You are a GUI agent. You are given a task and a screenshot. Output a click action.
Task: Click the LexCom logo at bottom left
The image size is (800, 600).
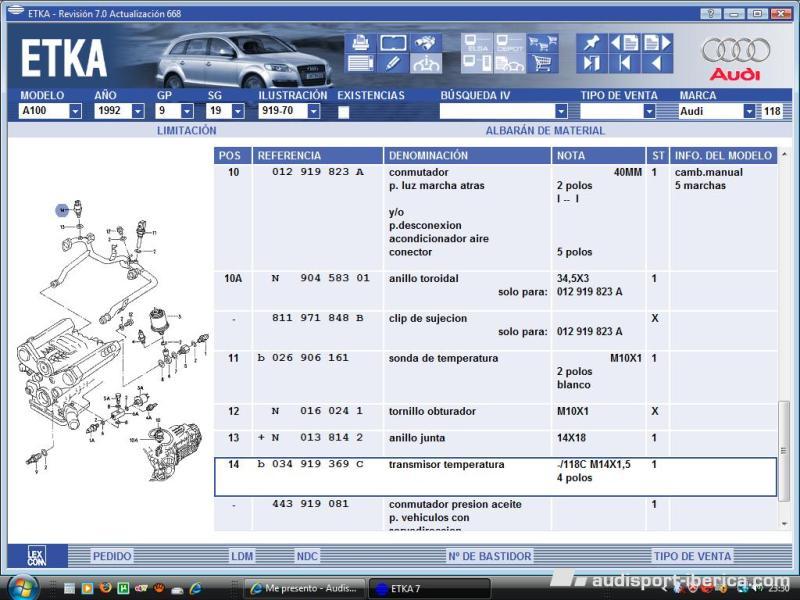coord(37,556)
